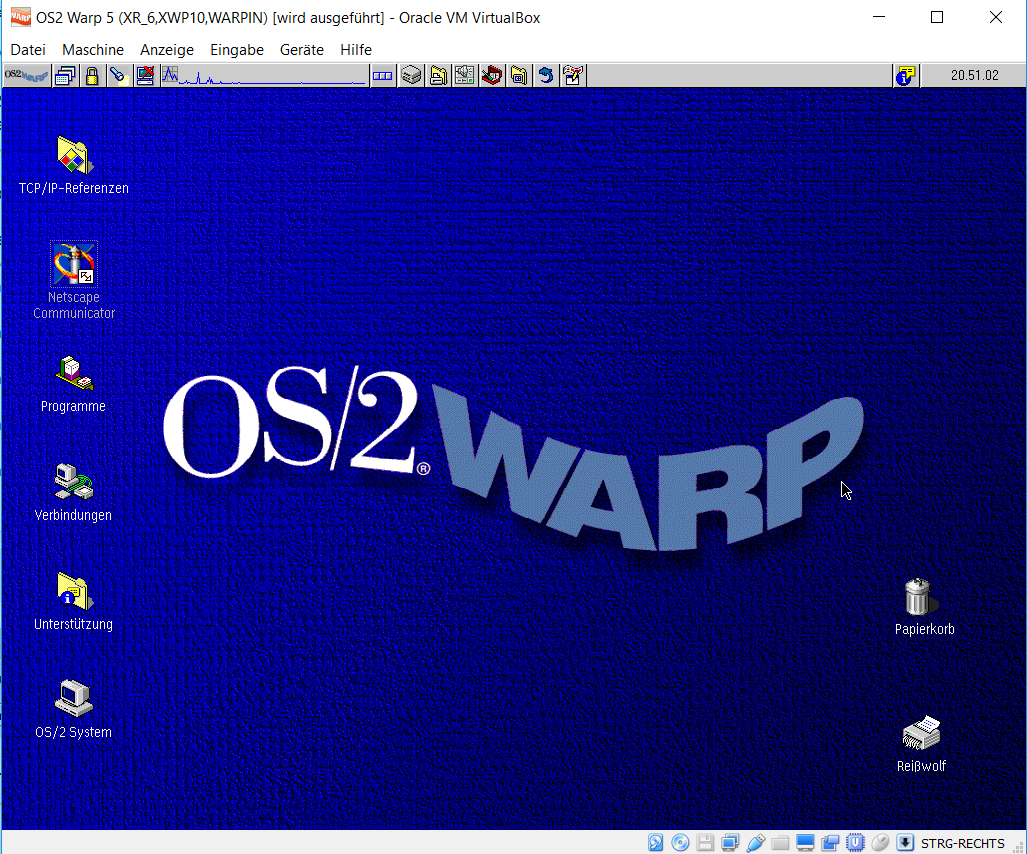Open the Geräte menu

302,50
